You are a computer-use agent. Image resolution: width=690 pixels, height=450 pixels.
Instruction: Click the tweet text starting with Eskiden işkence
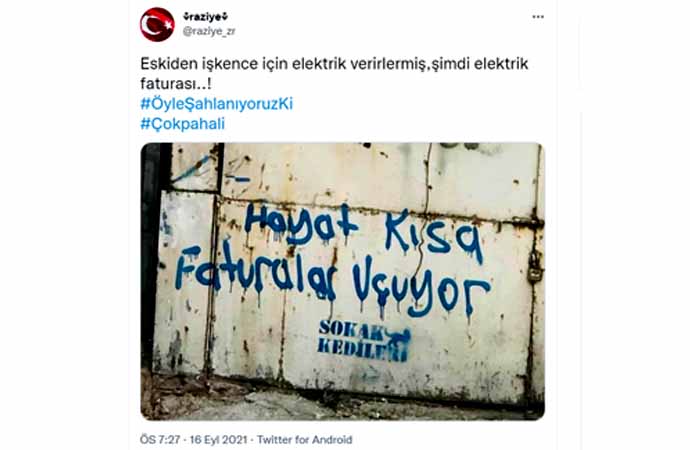coord(334,73)
